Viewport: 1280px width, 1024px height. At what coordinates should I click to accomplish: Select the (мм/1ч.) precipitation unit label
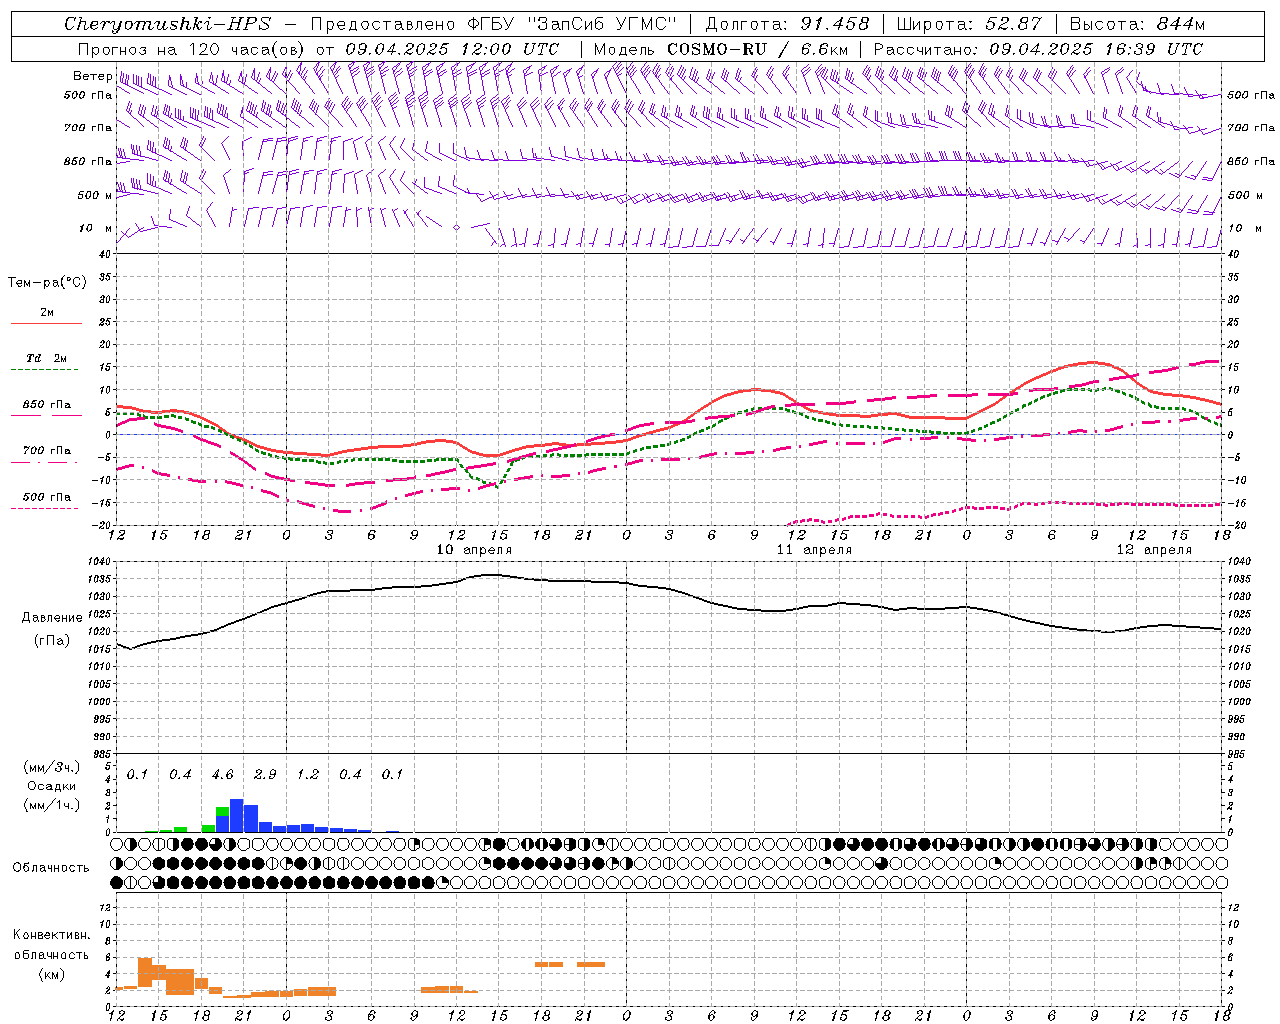tap(51, 805)
